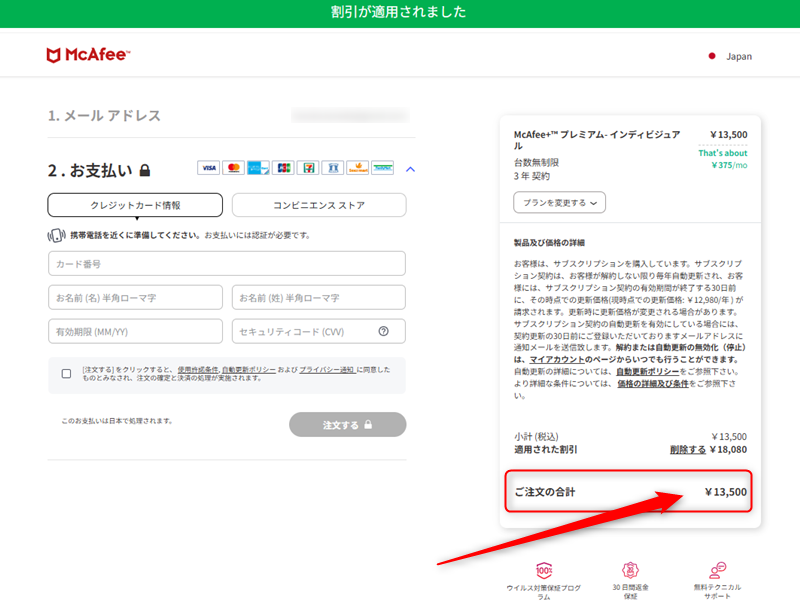This screenshot has width=800, height=610.
Task: Click the 小計 (税込) label
Action: [536, 437]
